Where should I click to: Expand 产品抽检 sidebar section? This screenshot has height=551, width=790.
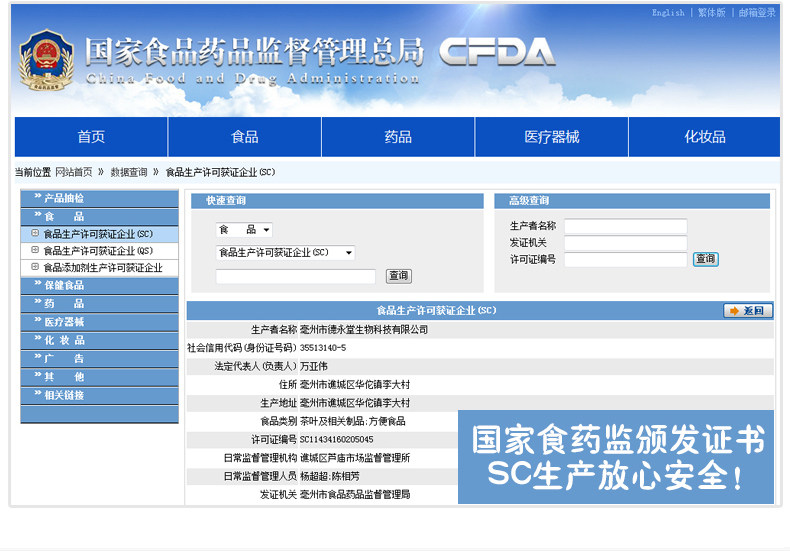[x=99, y=198]
